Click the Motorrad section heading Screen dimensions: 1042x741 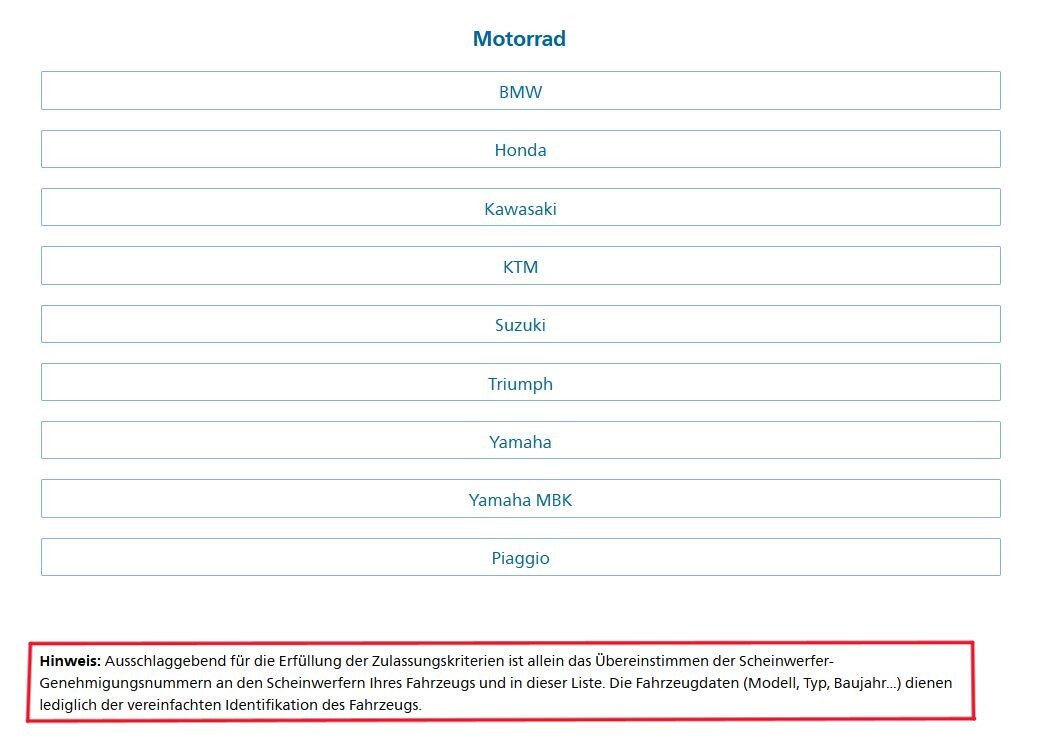tap(519, 39)
